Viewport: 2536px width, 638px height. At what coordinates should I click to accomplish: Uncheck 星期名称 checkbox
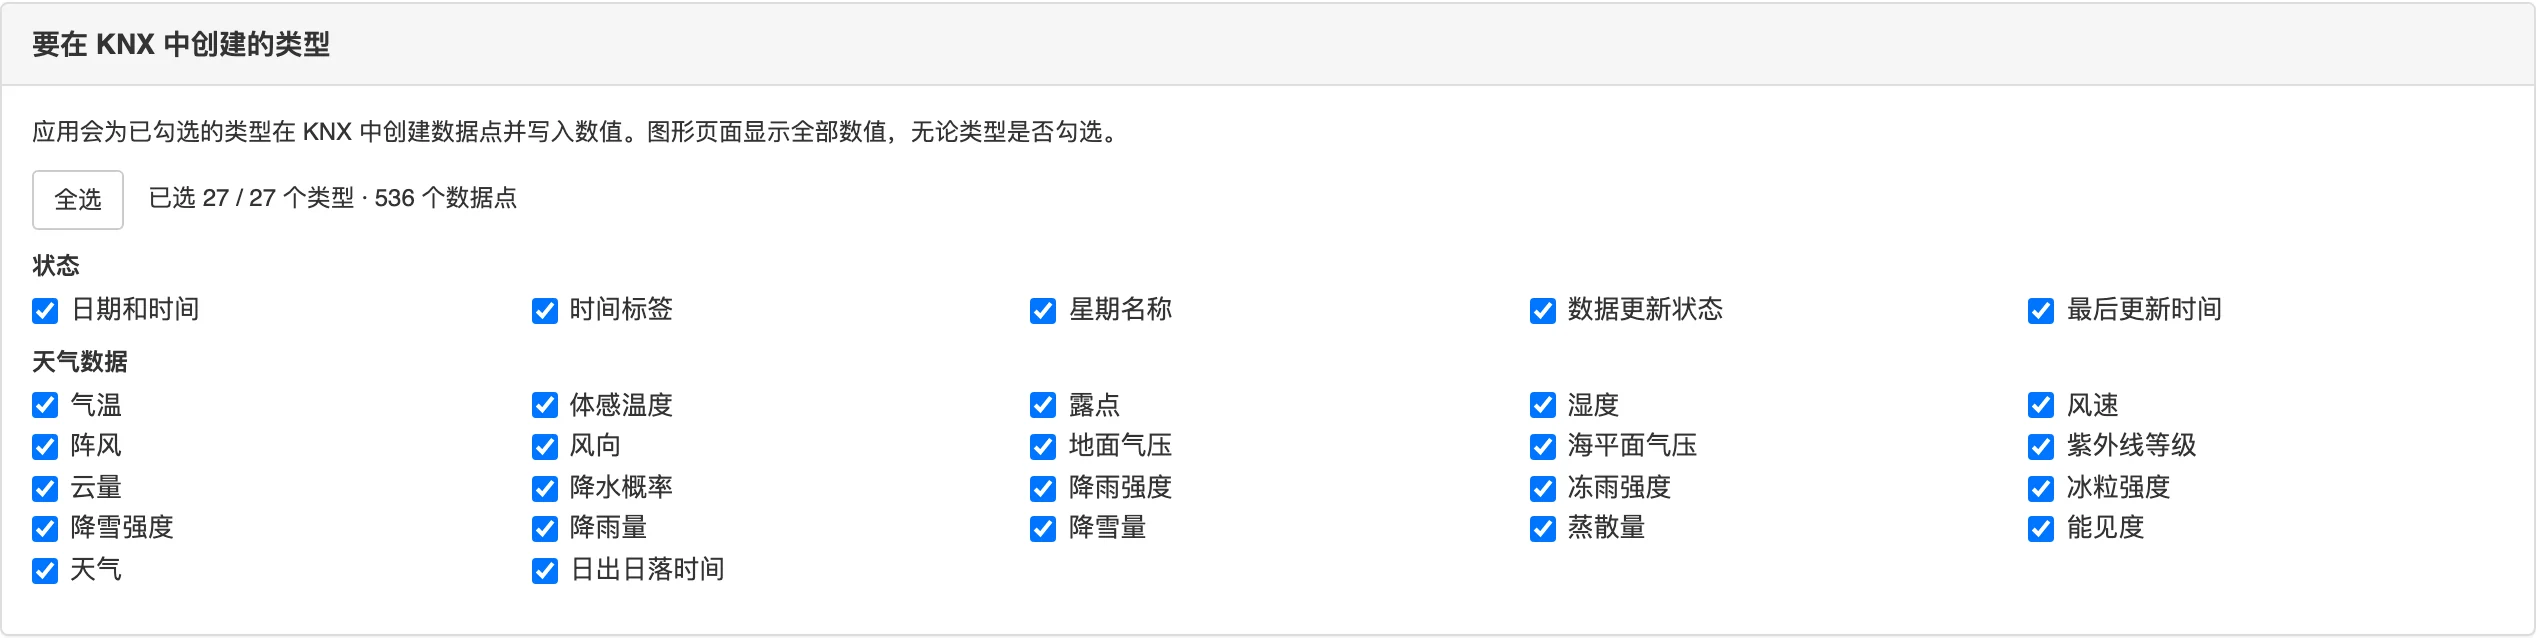coord(1043,311)
